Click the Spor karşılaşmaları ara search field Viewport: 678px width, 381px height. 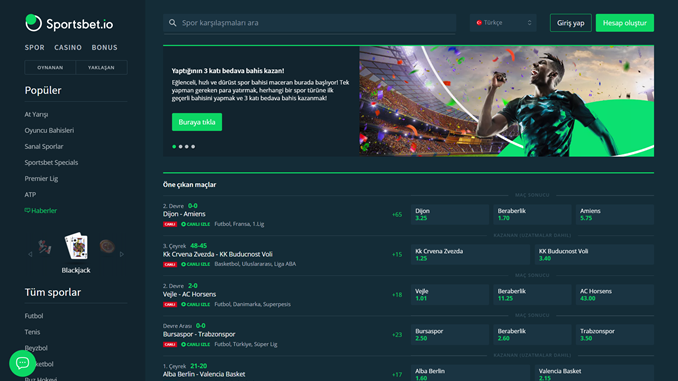(x=309, y=23)
